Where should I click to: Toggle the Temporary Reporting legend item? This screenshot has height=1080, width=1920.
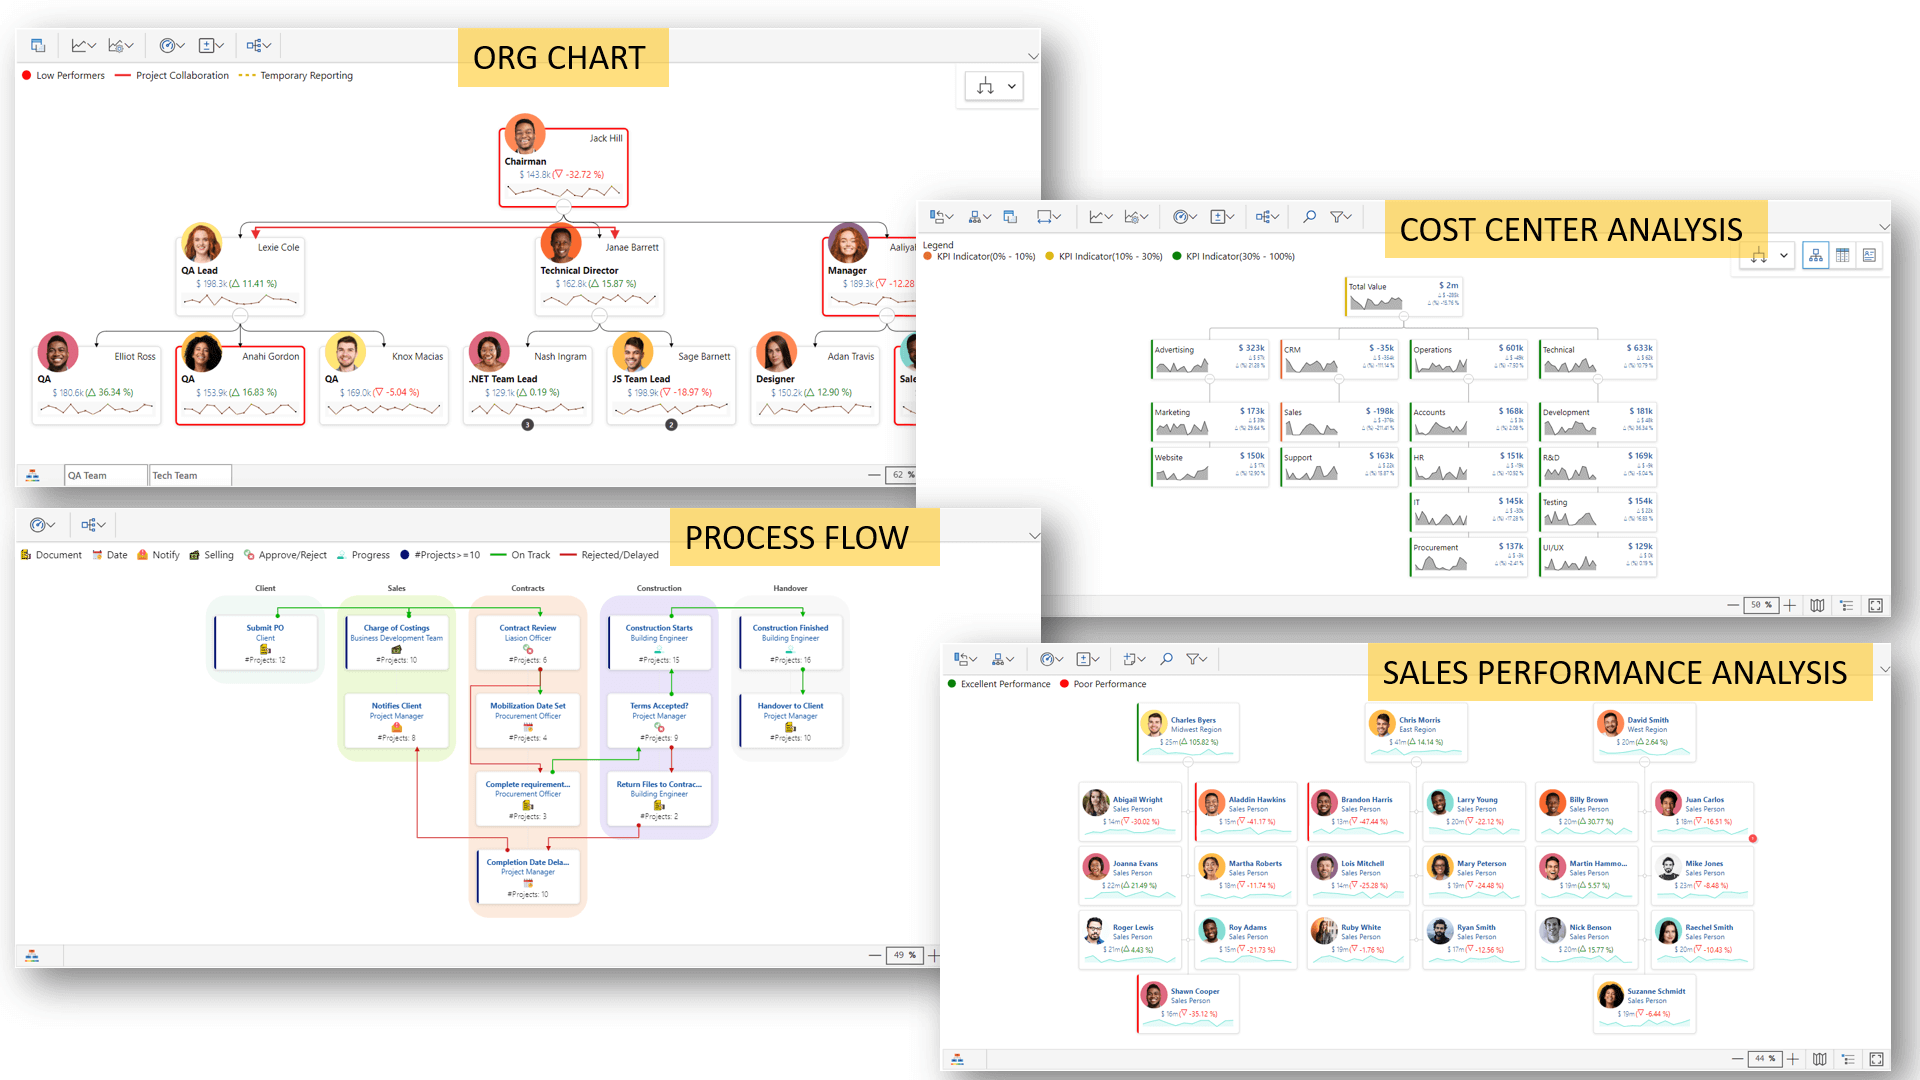pyautogui.click(x=296, y=76)
